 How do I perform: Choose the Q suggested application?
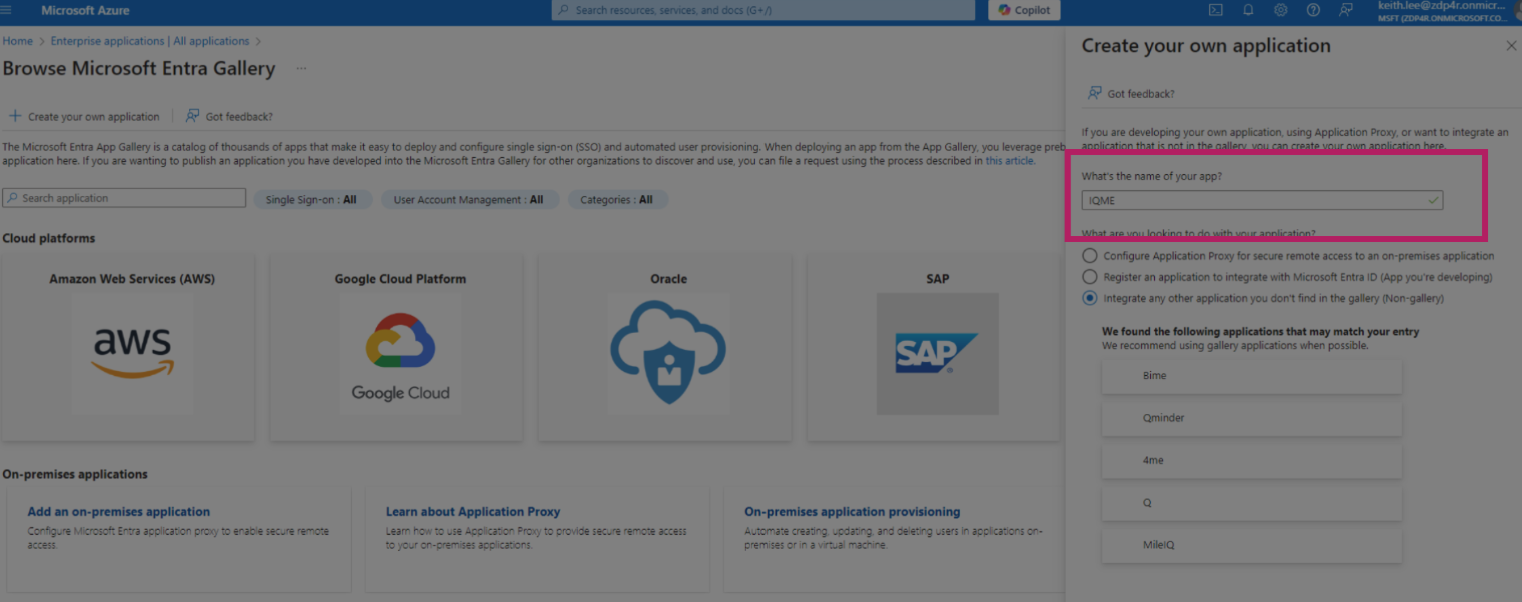1252,503
